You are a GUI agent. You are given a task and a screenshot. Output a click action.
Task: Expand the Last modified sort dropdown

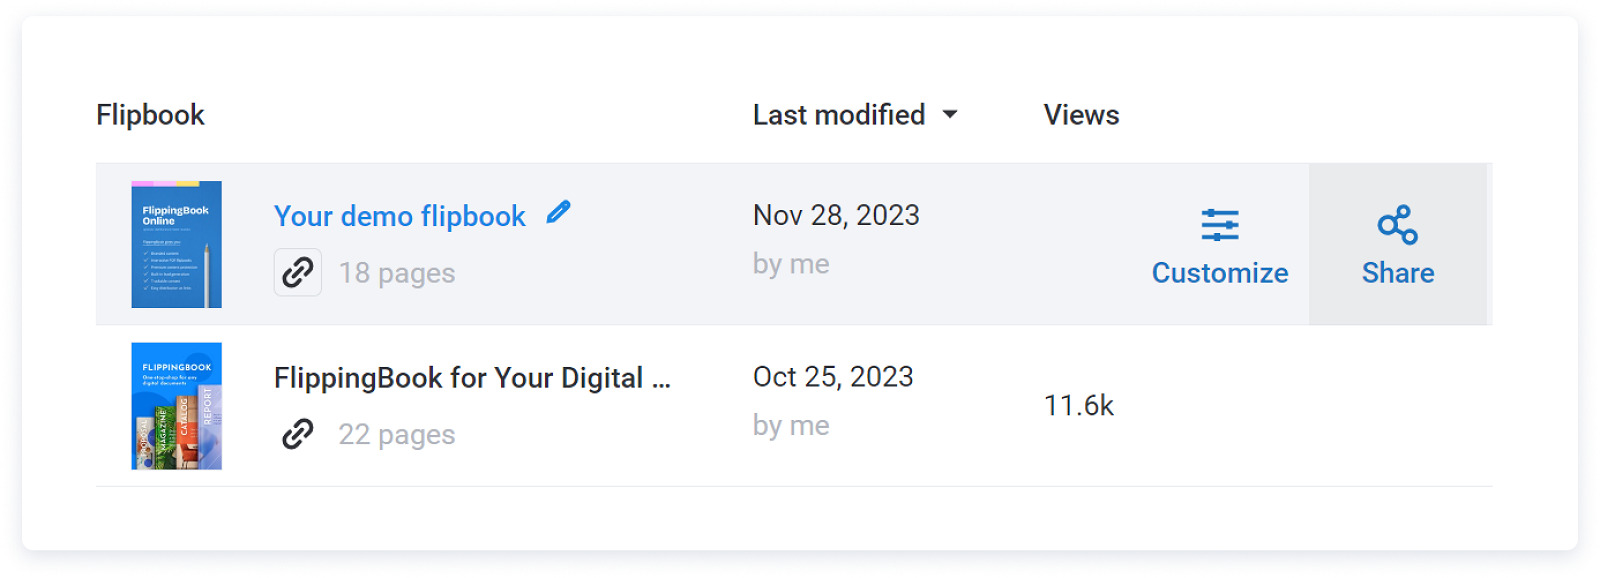pyautogui.click(x=951, y=114)
